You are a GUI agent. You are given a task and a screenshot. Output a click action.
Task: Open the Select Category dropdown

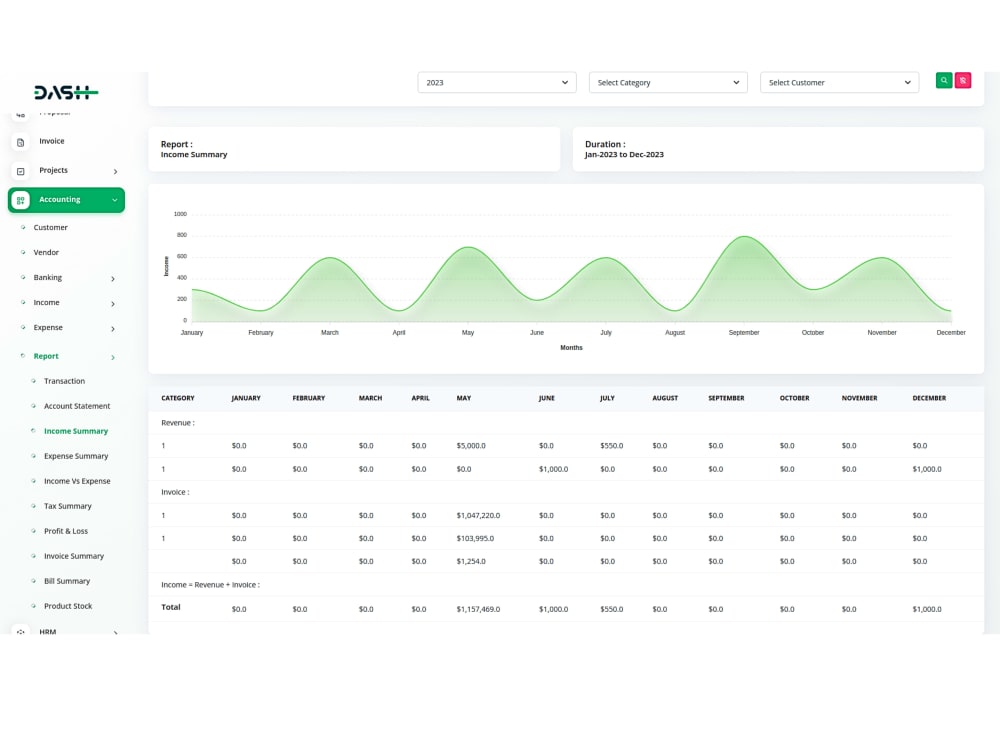[x=668, y=82]
